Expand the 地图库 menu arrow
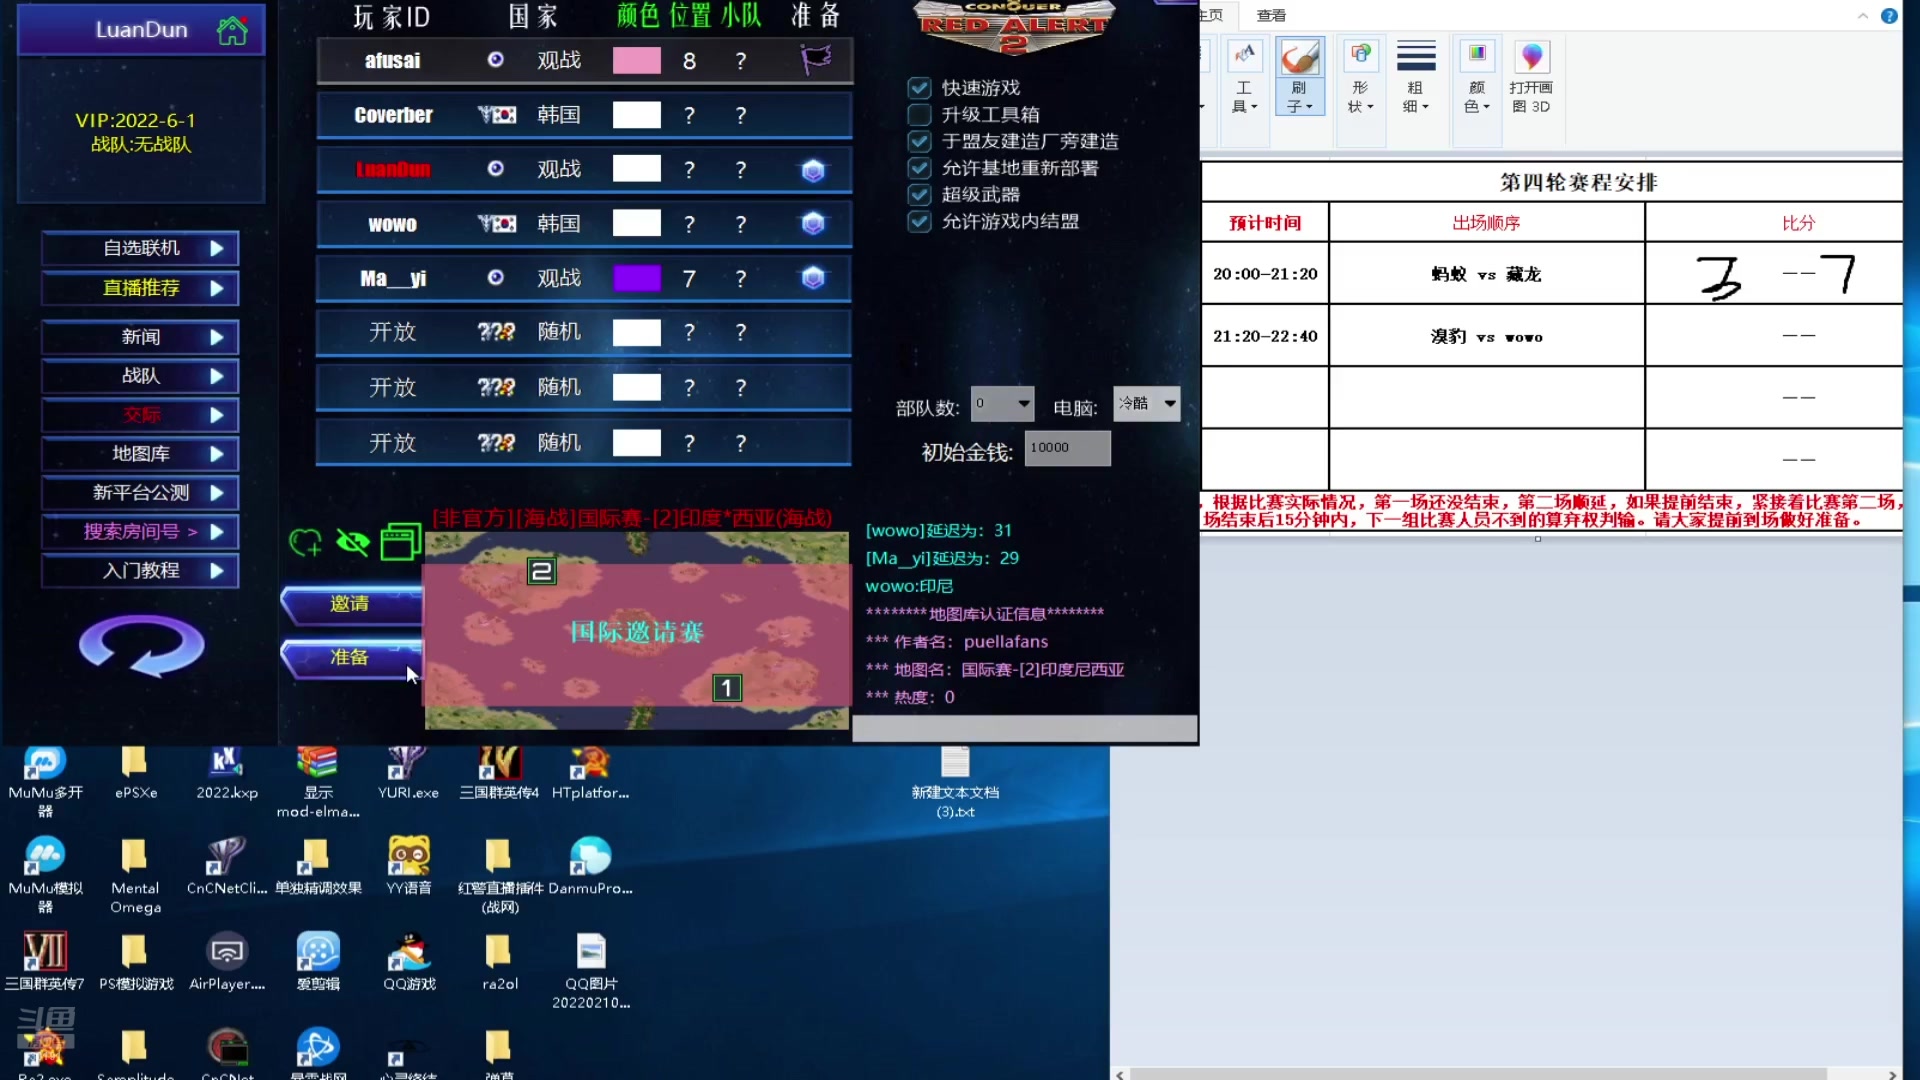The width and height of the screenshot is (1920, 1080). [217, 454]
